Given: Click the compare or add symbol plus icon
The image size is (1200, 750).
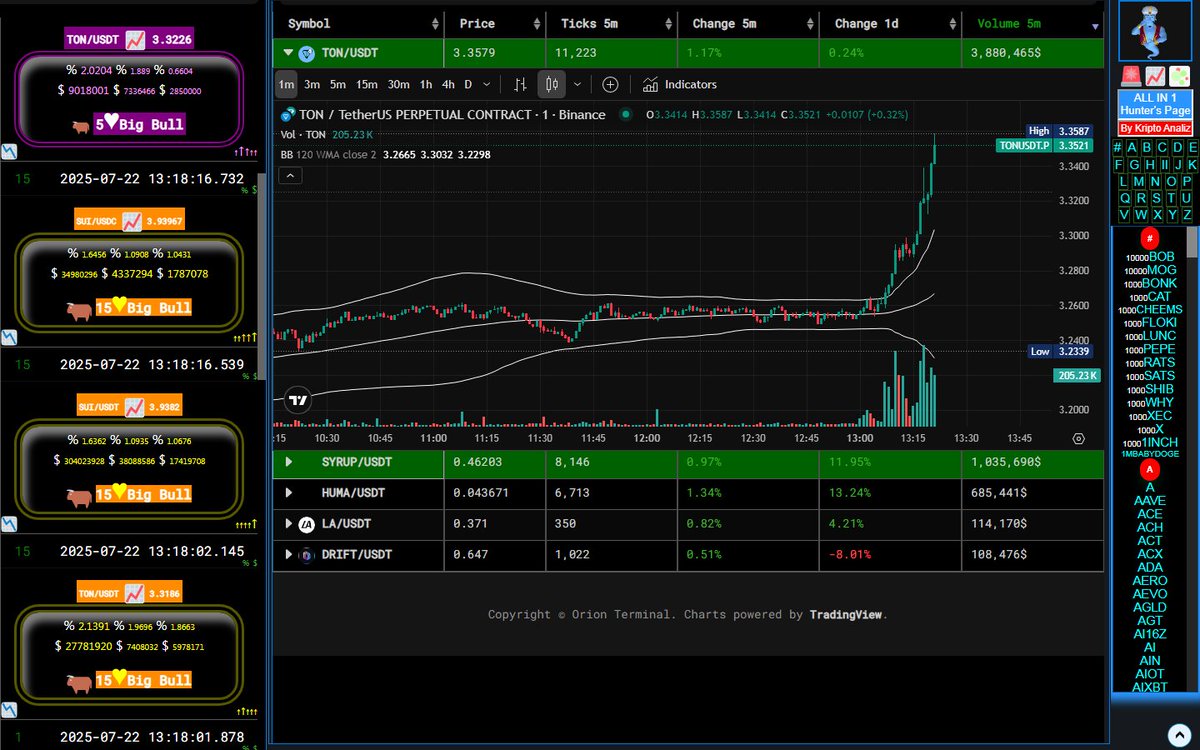Looking at the screenshot, I should pos(610,85).
